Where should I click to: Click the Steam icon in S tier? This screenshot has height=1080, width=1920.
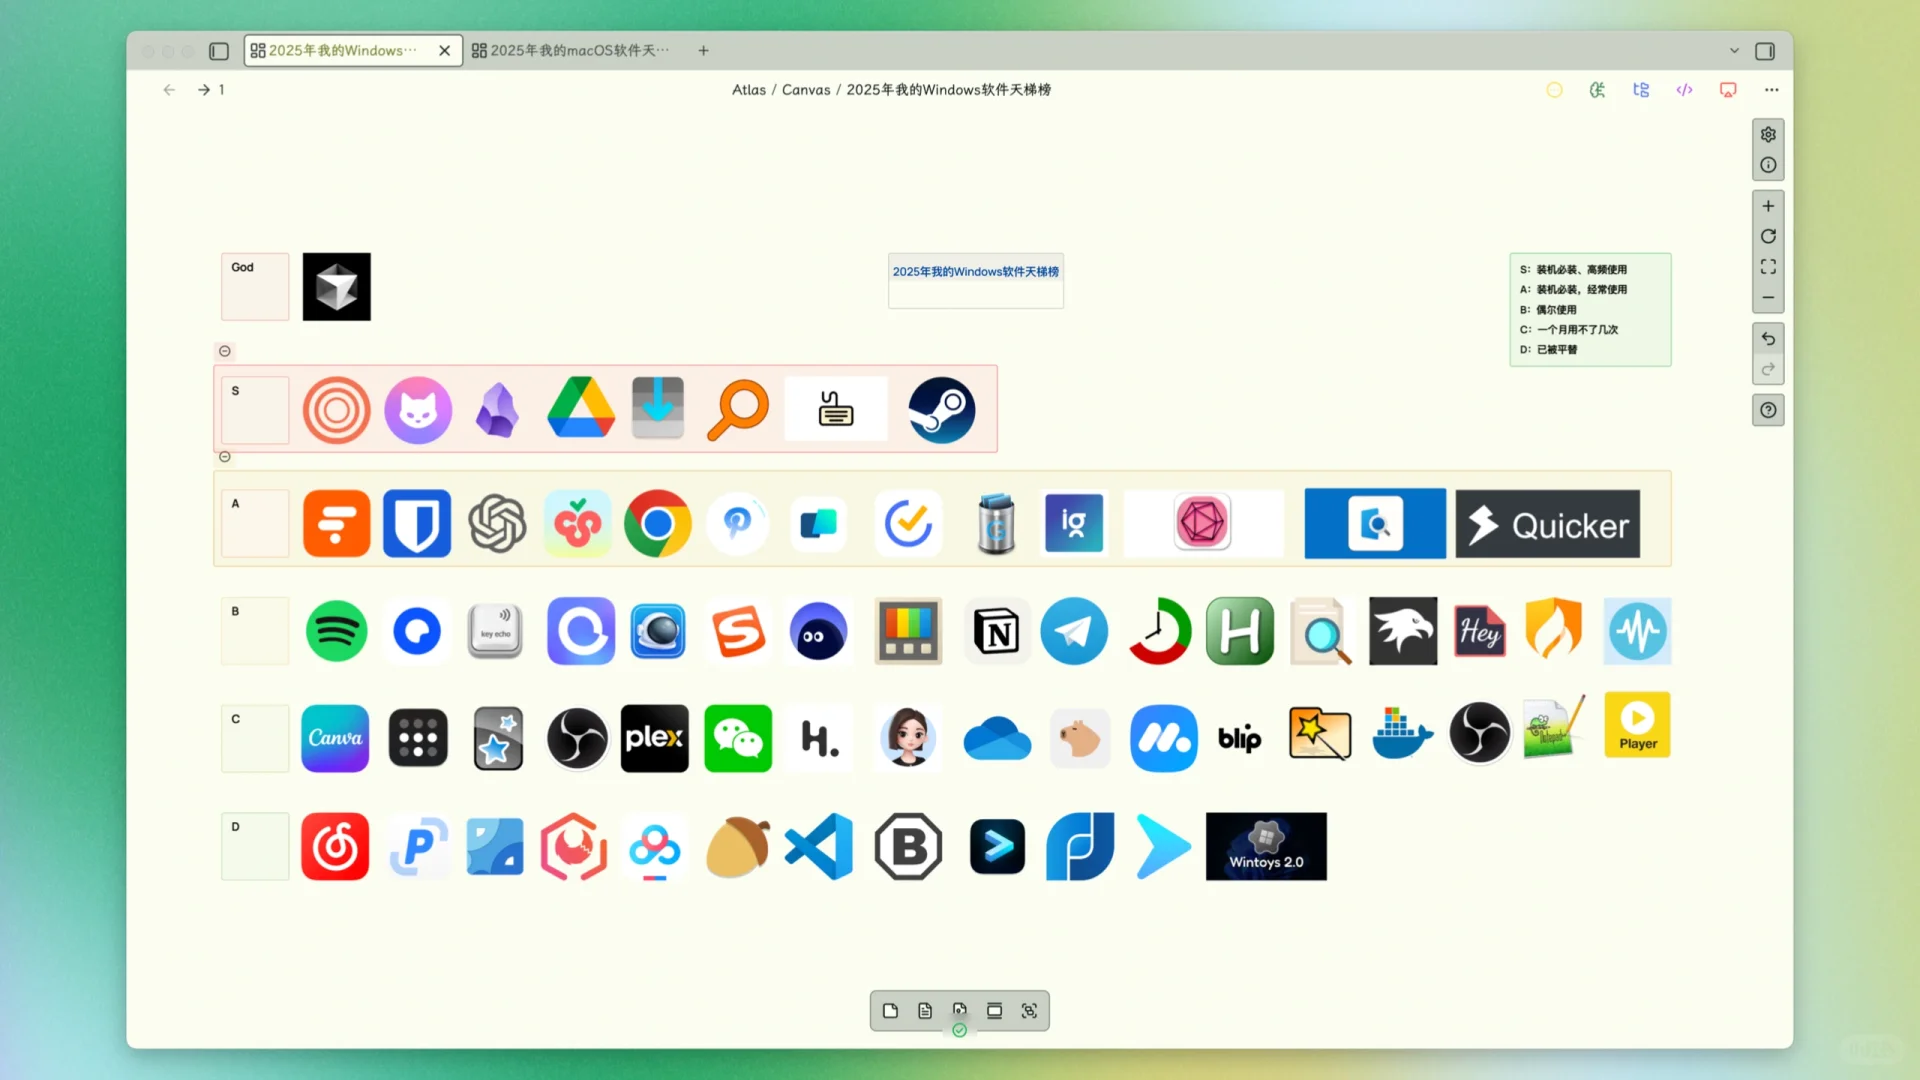point(941,410)
